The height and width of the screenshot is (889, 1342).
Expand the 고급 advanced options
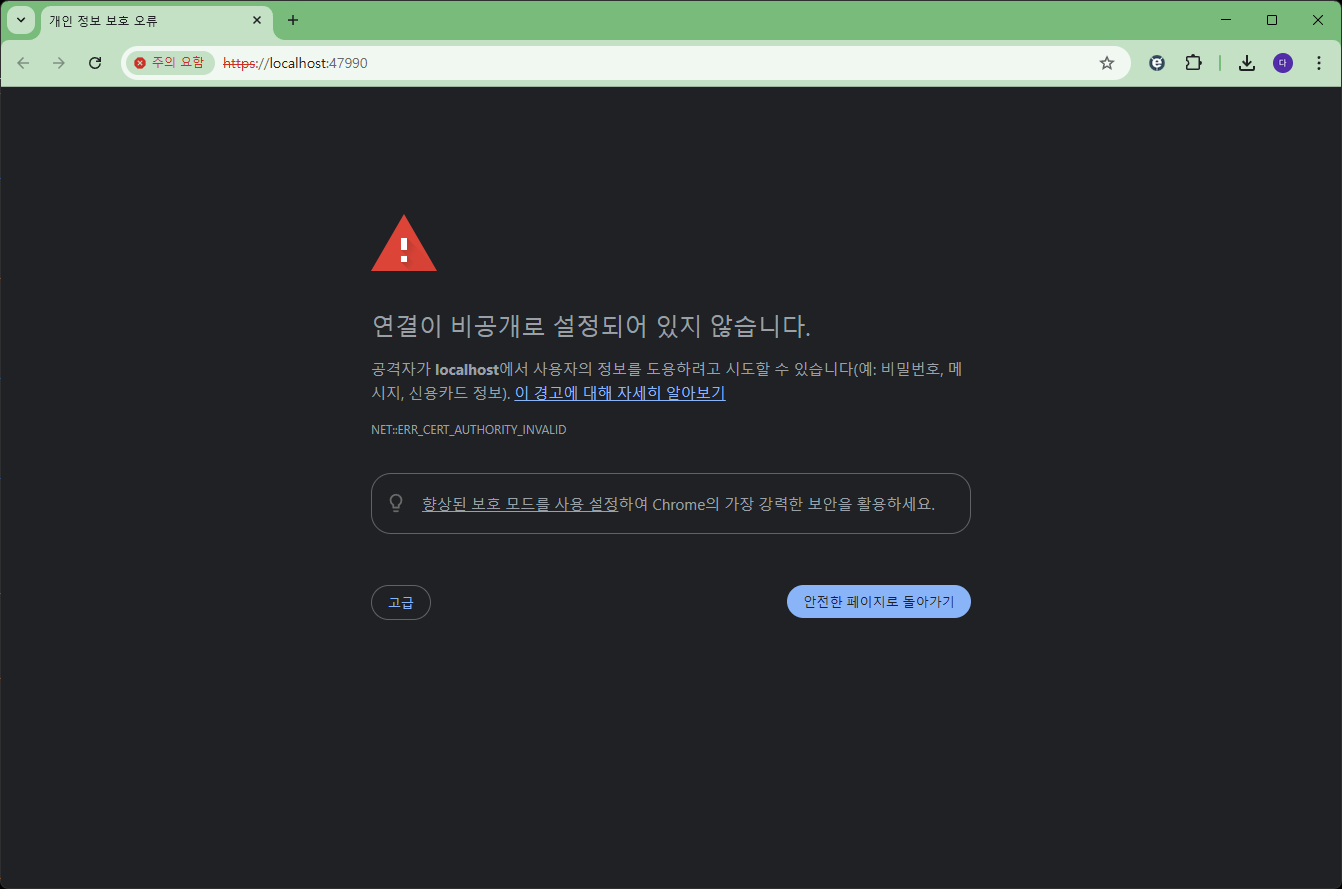coord(401,602)
